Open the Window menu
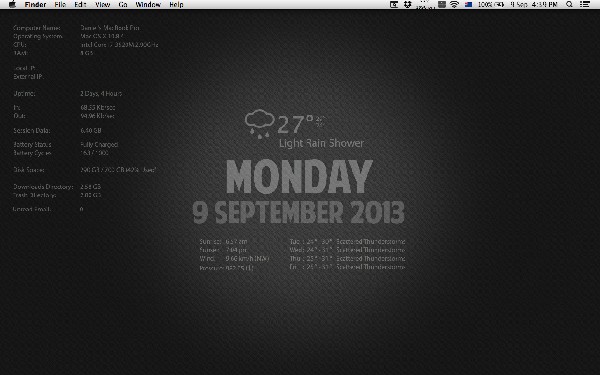Viewport: 600px width, 375px height. (x=148, y=5)
